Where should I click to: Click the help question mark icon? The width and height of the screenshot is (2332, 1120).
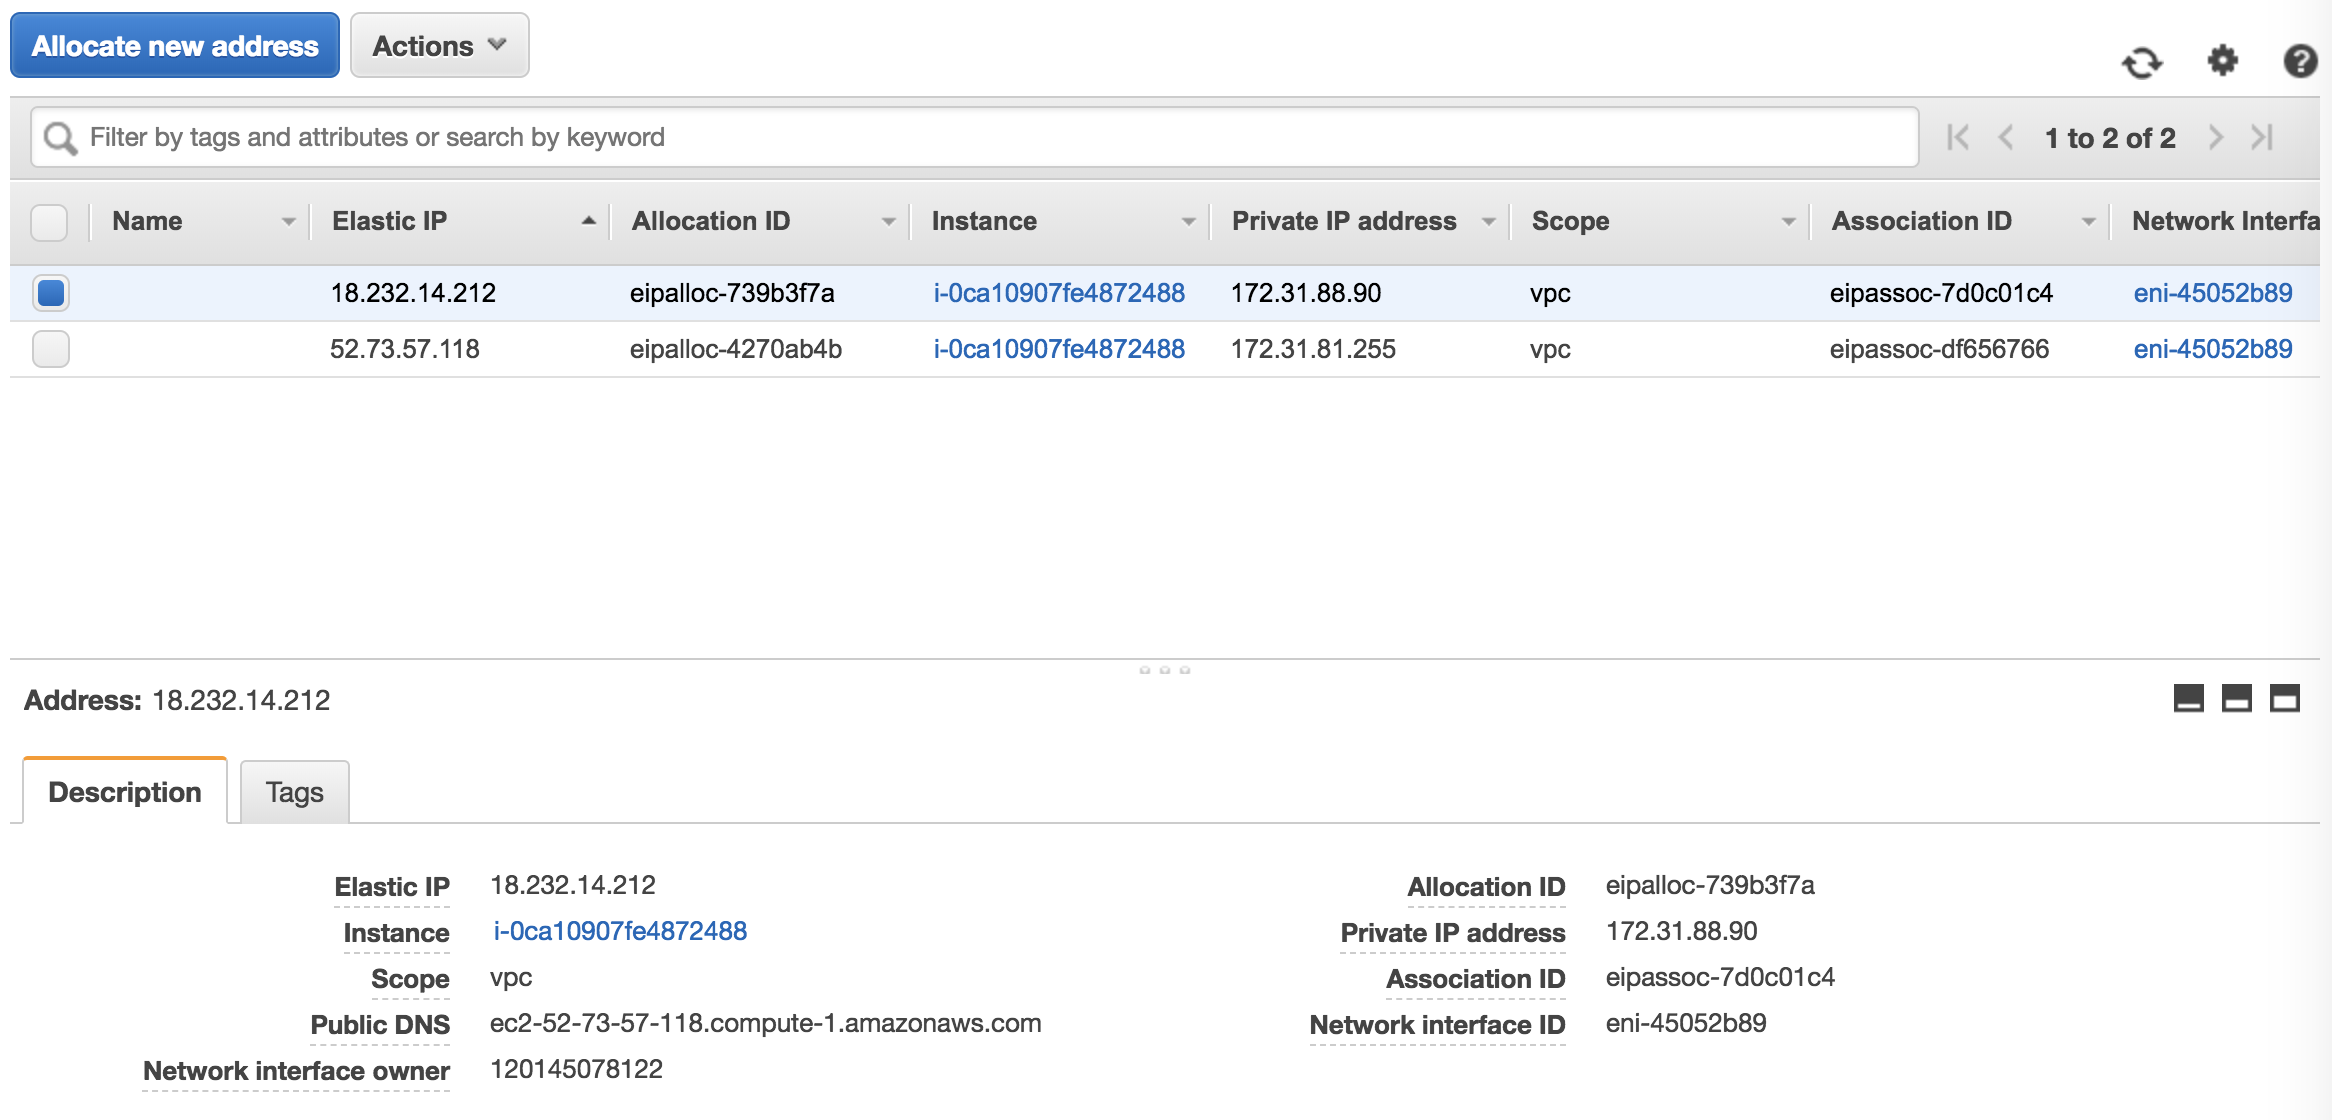tap(2300, 61)
